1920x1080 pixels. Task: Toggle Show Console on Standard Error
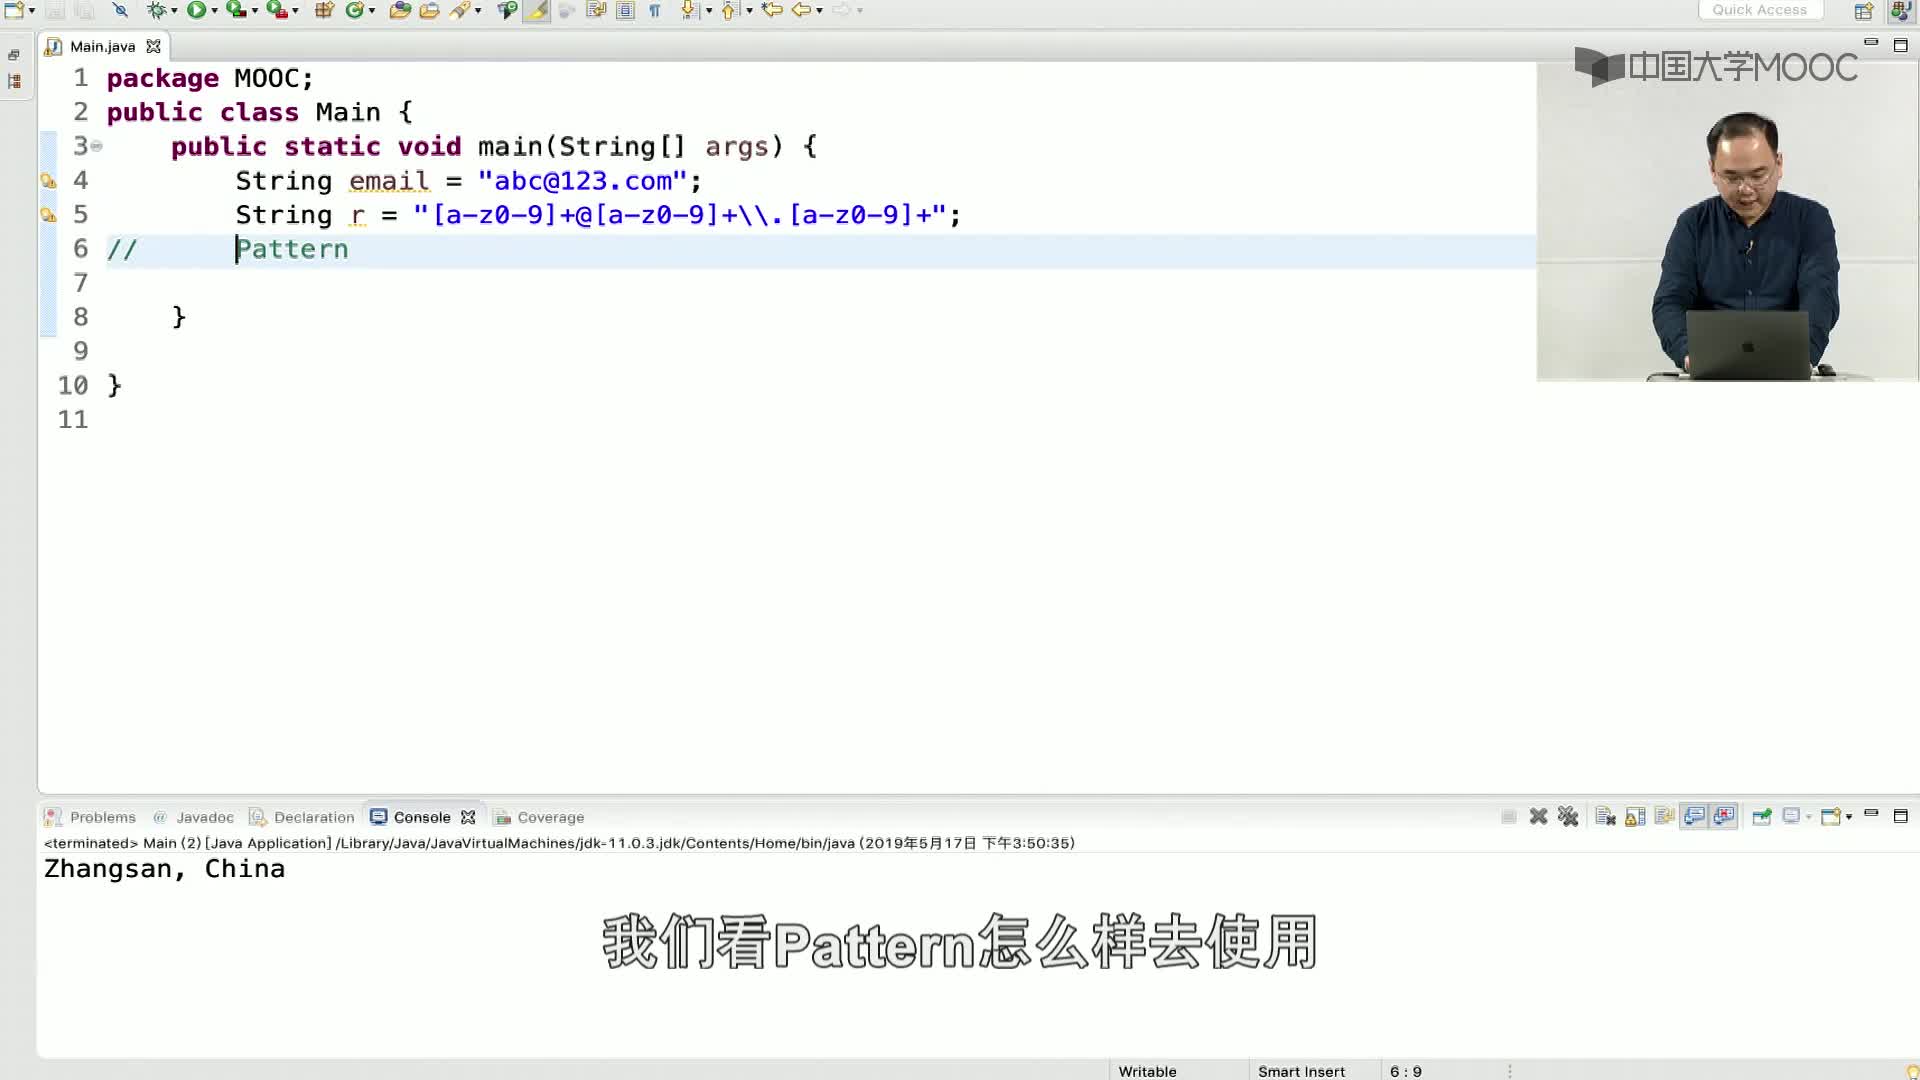[1724, 817]
